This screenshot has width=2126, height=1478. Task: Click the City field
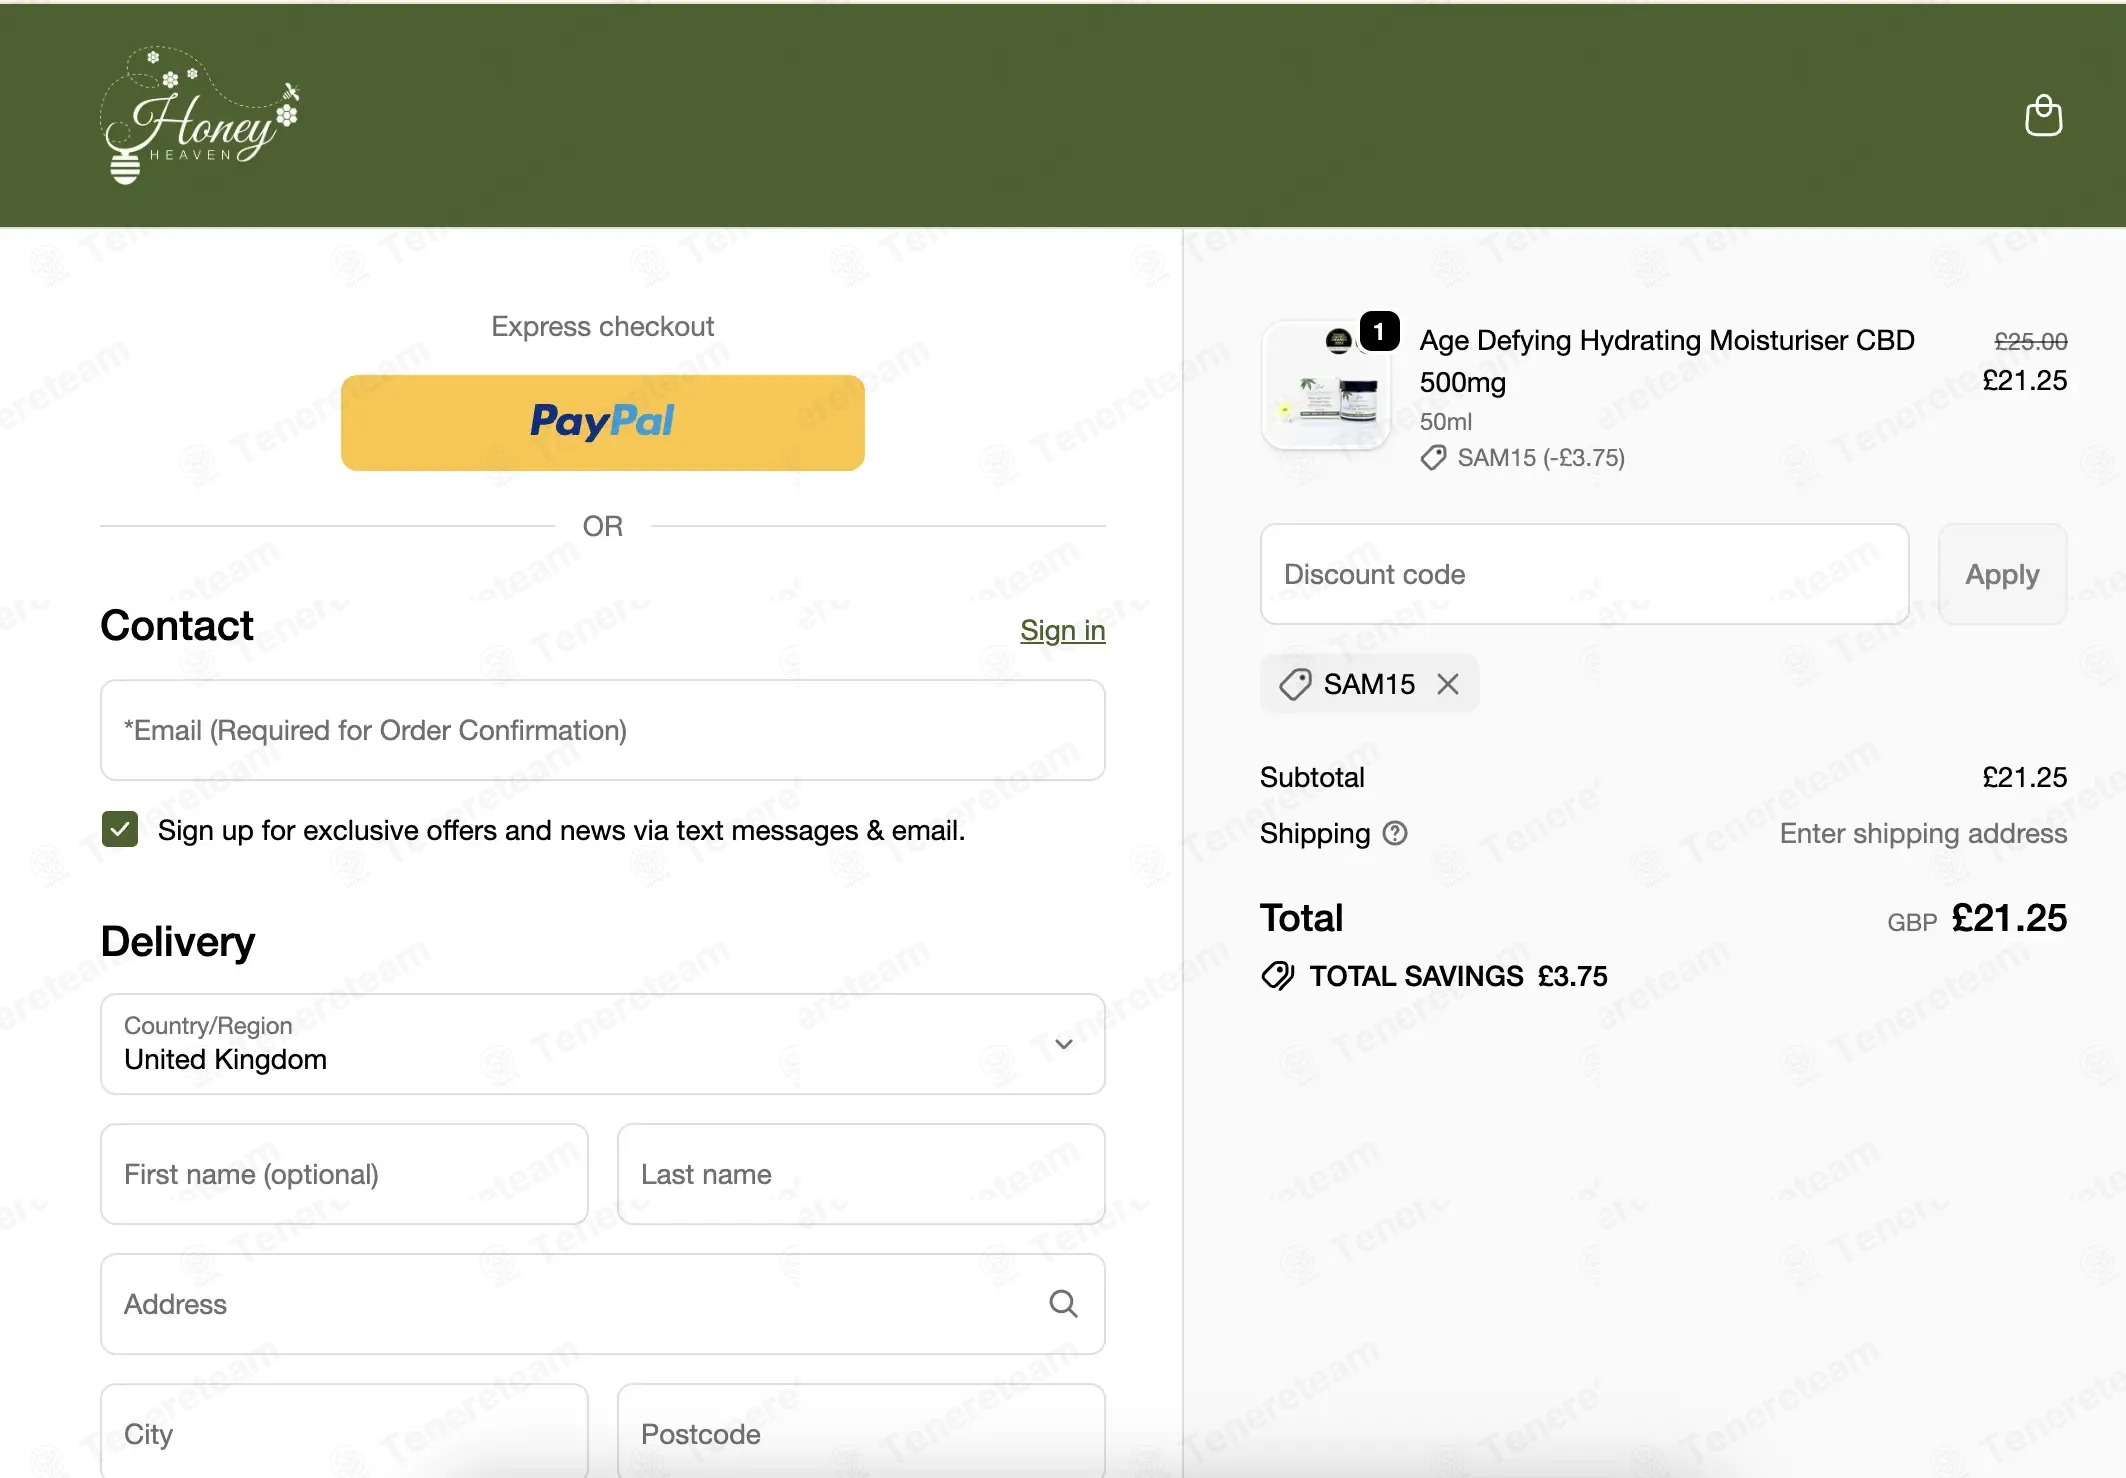click(344, 1433)
